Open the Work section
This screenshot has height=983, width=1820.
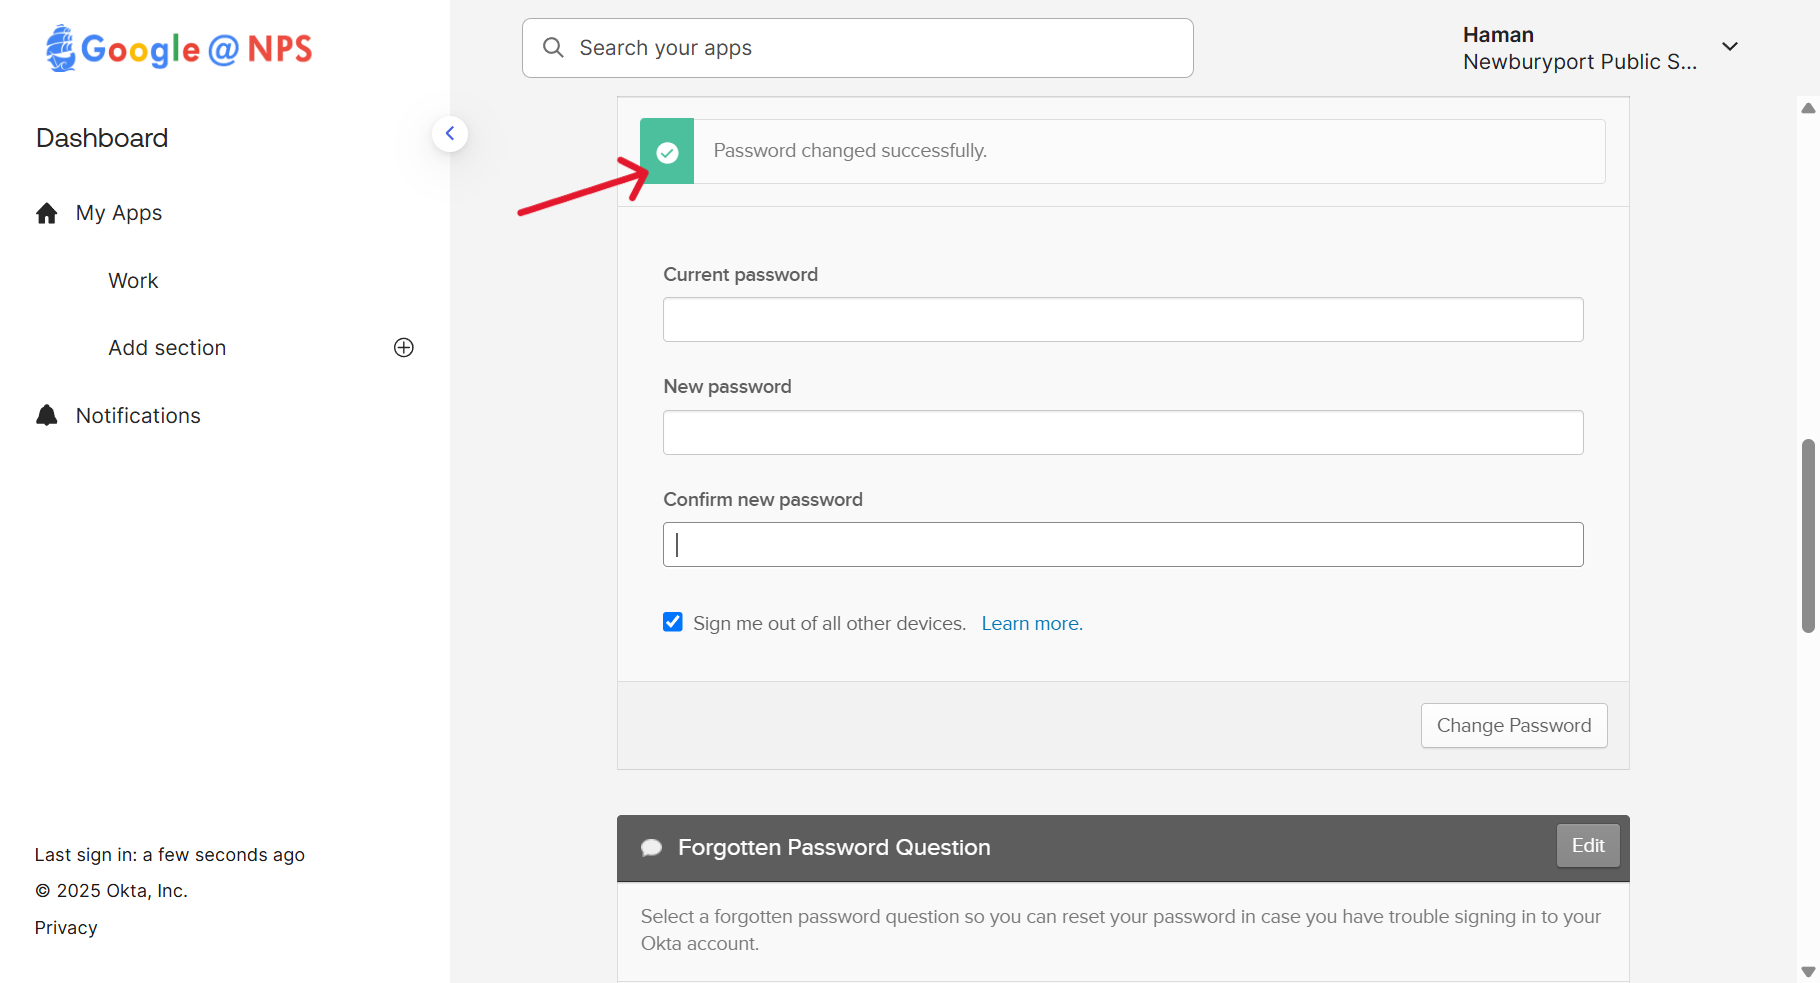click(133, 281)
